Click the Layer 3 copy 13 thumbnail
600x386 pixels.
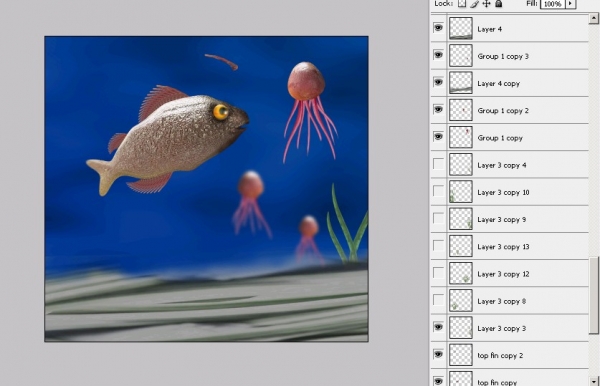pyautogui.click(x=461, y=246)
